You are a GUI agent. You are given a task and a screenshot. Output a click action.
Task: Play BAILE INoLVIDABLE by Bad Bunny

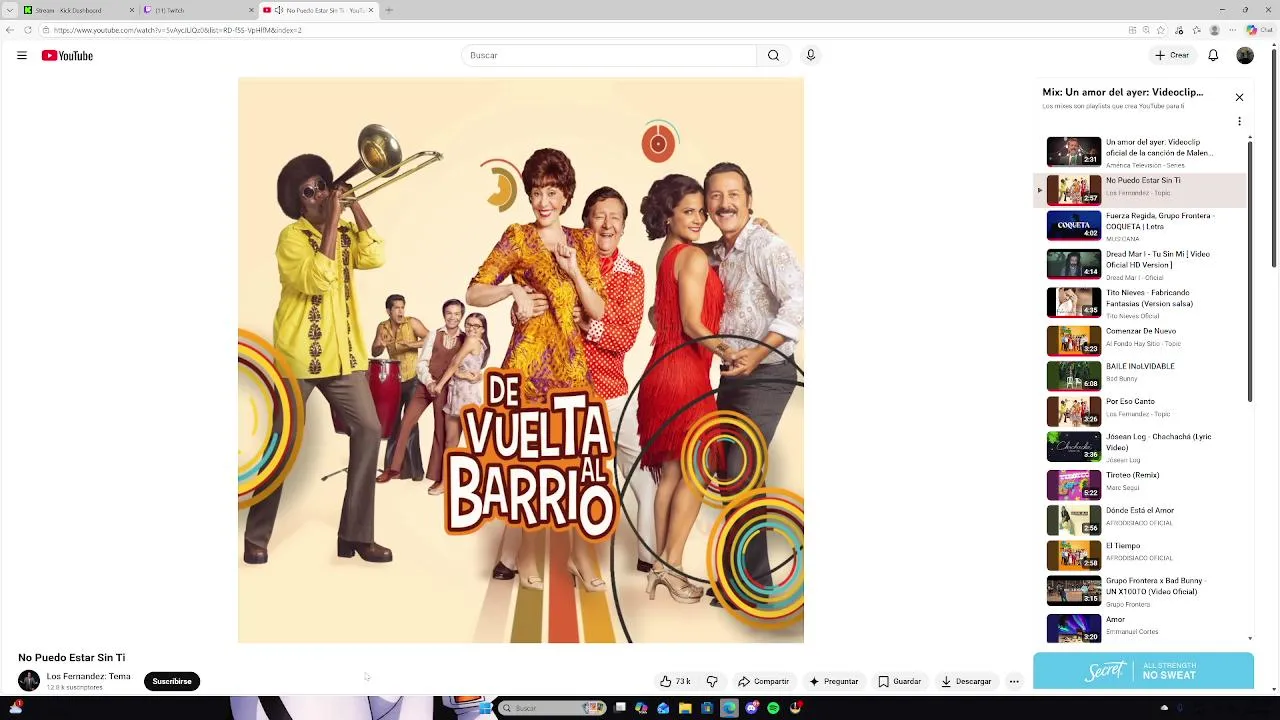[x=1140, y=375]
